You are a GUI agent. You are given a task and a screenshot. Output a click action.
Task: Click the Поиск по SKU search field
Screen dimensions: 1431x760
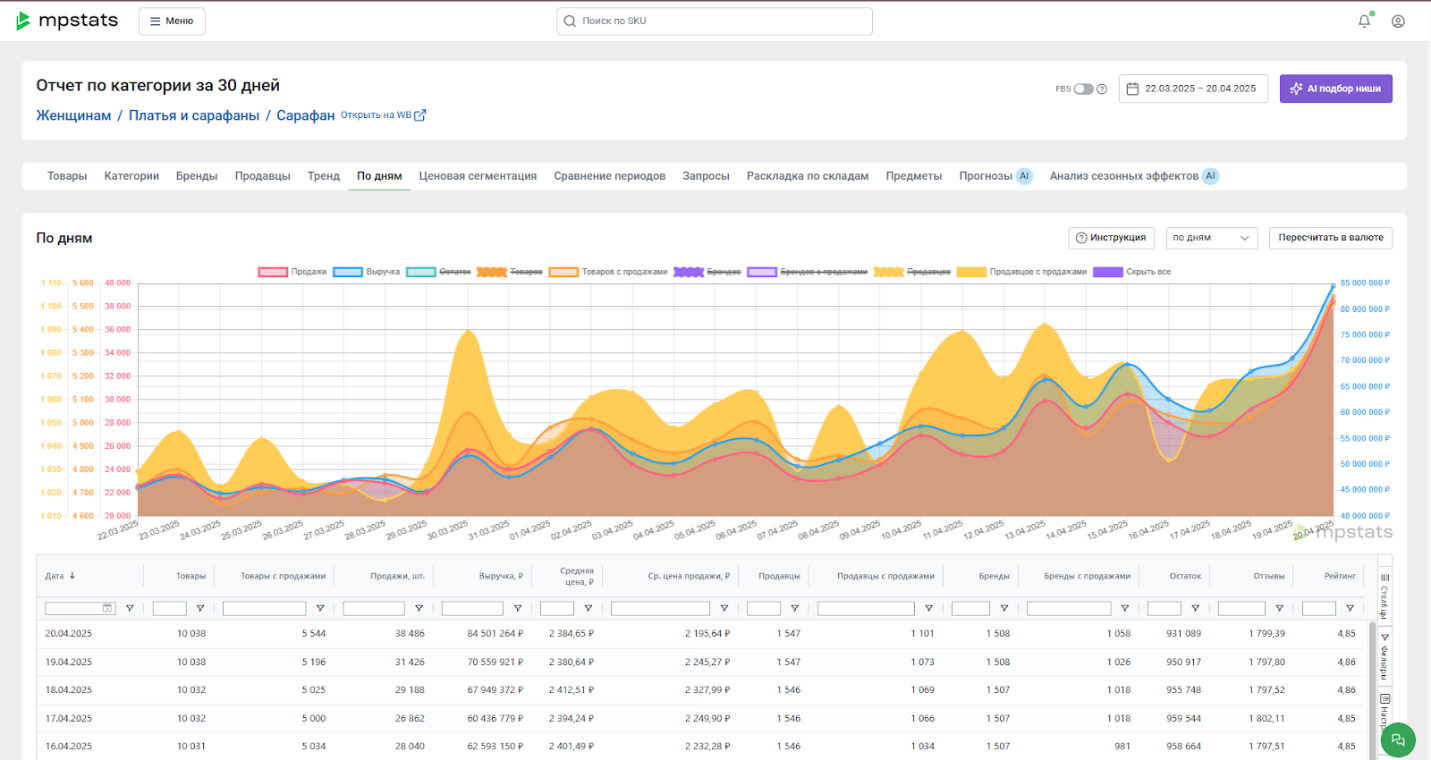(714, 21)
